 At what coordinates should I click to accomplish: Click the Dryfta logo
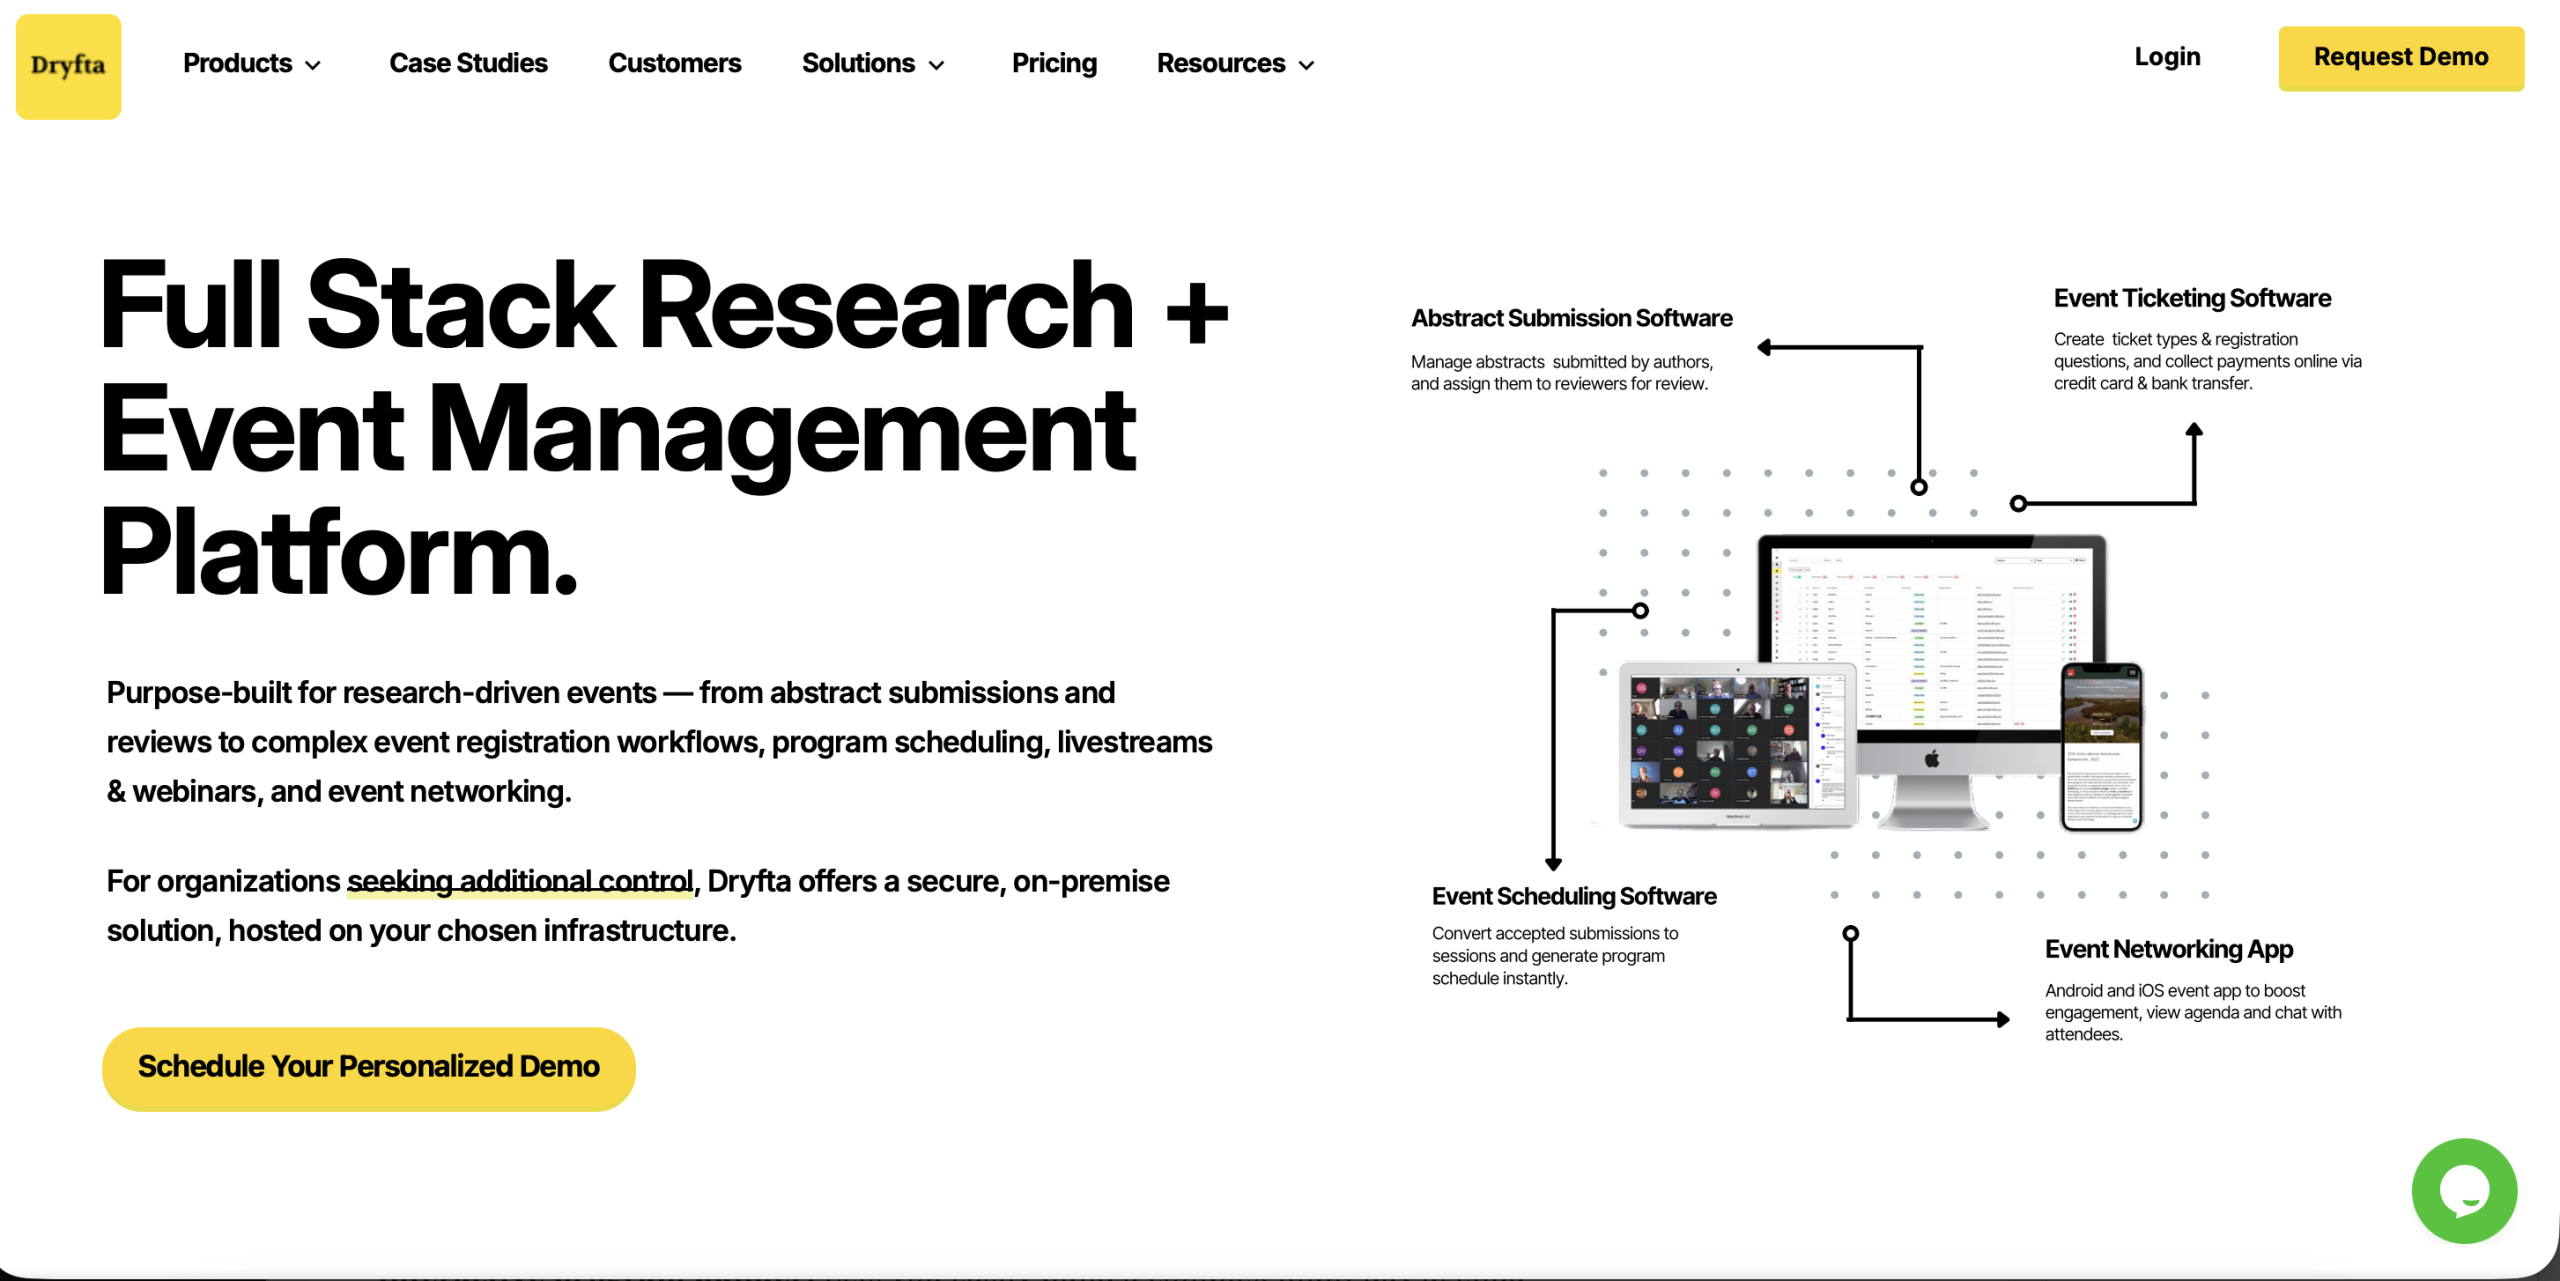[x=68, y=66]
